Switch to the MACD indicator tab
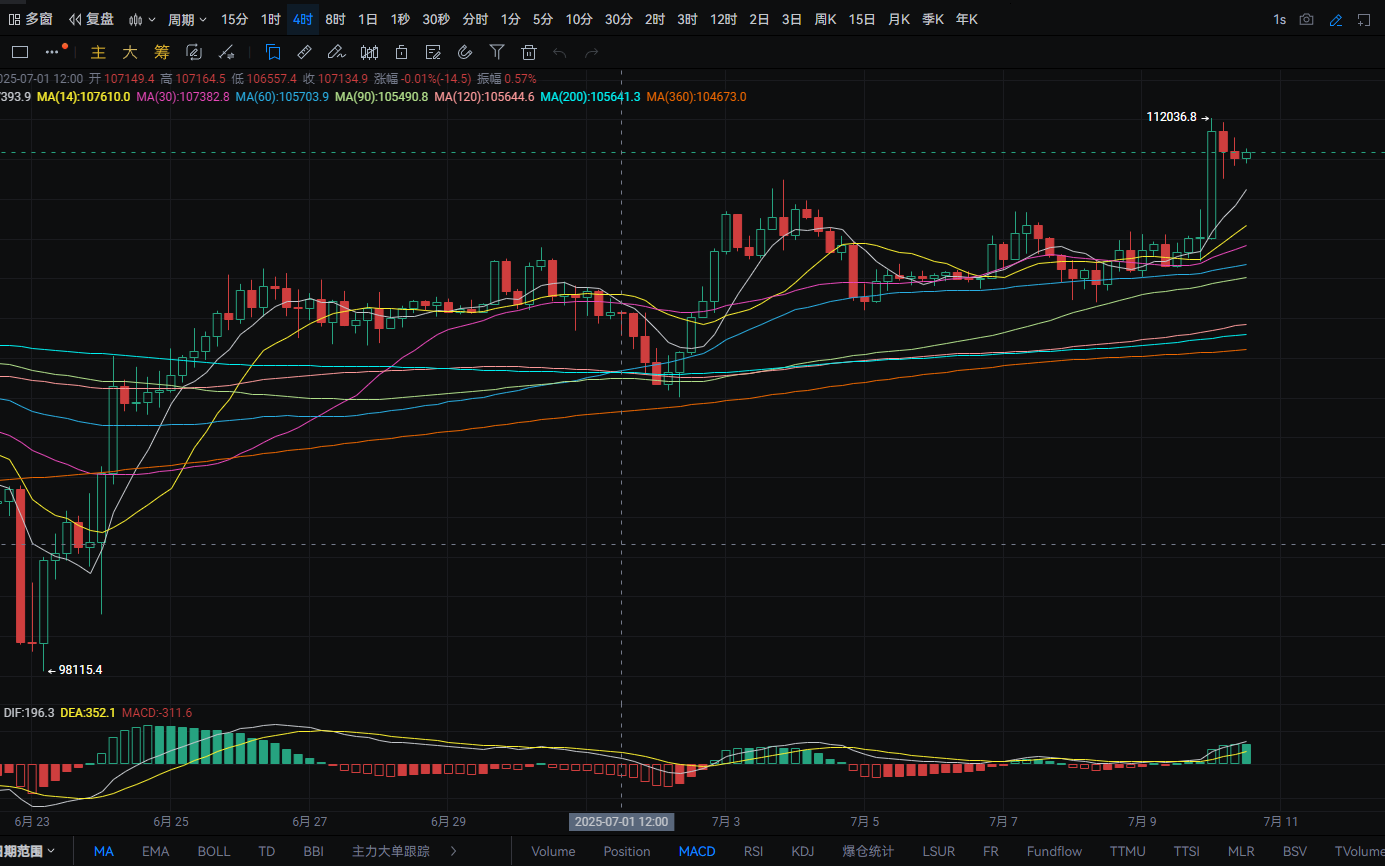Screen dimensions: 1385x866 (697, 851)
